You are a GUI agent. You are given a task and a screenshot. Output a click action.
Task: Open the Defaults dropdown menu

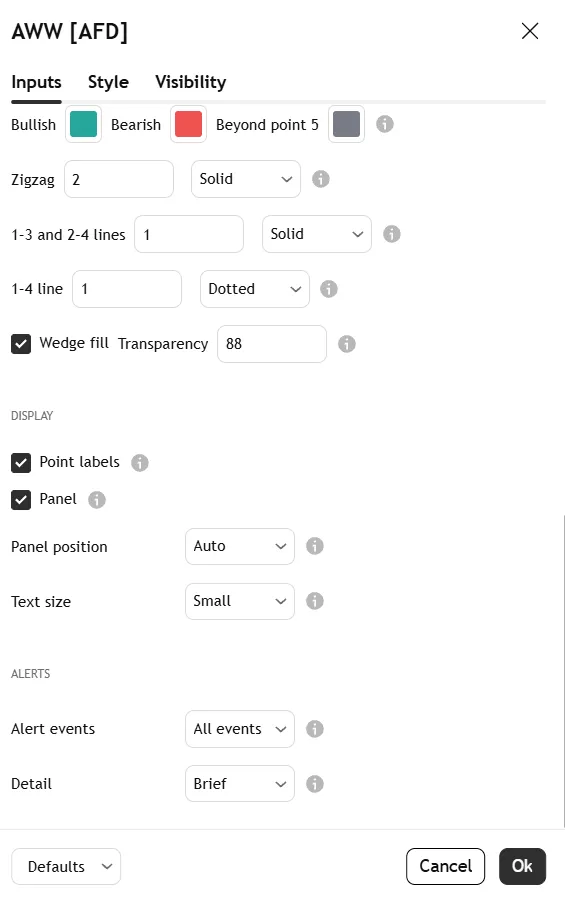pos(66,867)
